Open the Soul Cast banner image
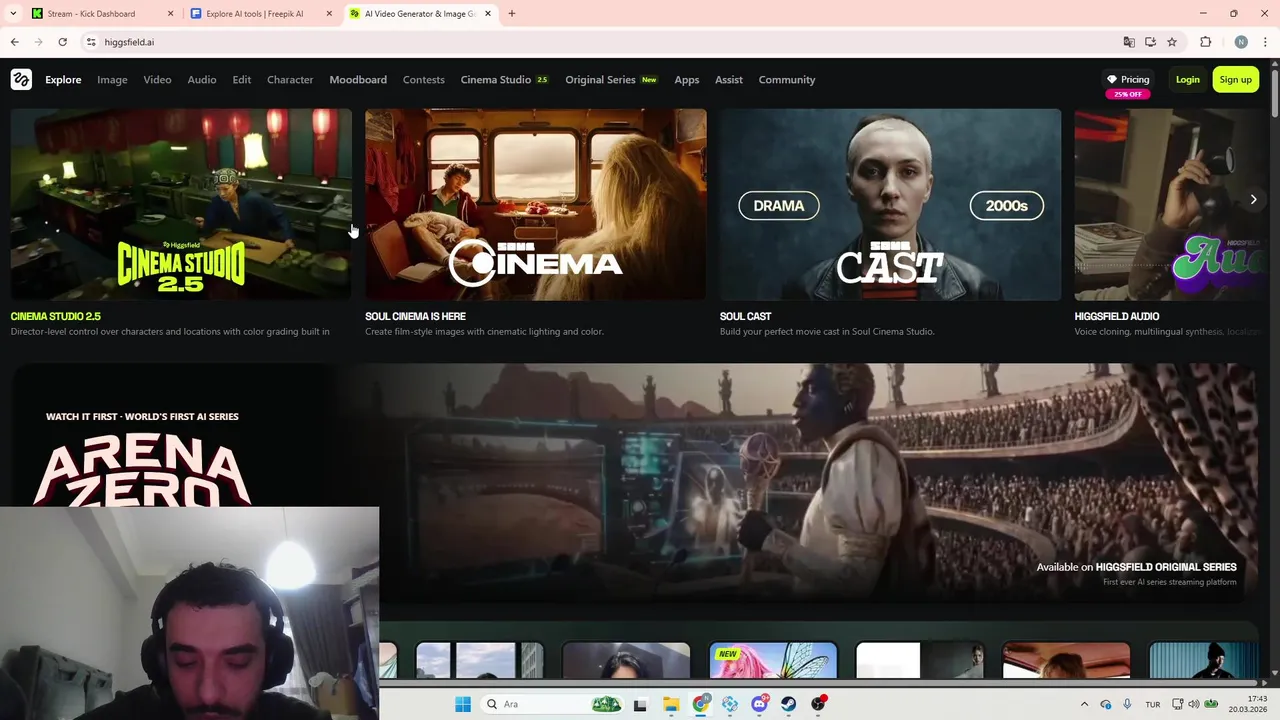Screen dimensions: 1280x720 tap(890, 204)
